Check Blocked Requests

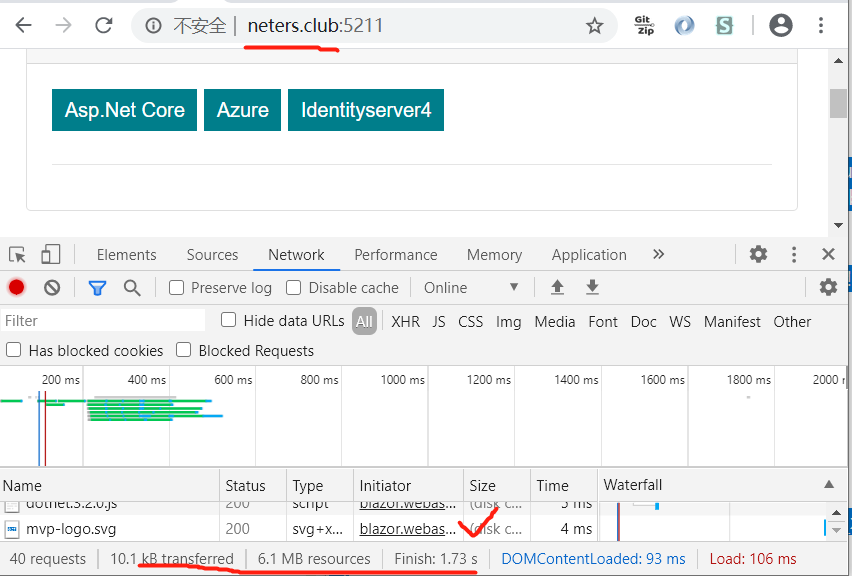click(184, 350)
